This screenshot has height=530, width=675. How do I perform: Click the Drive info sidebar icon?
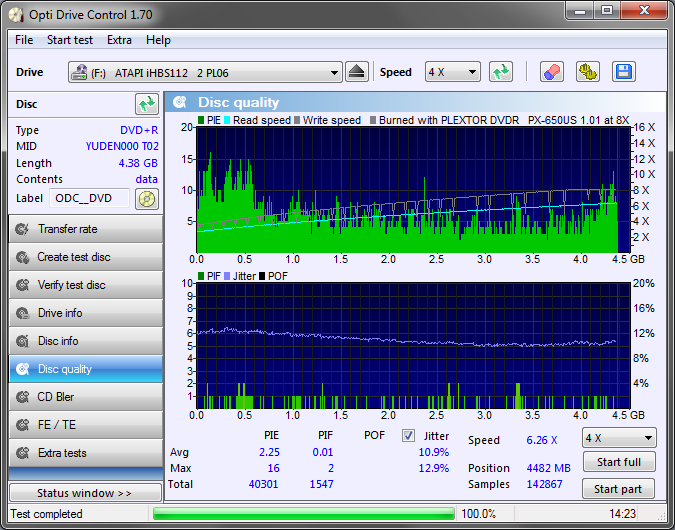(x=22, y=313)
